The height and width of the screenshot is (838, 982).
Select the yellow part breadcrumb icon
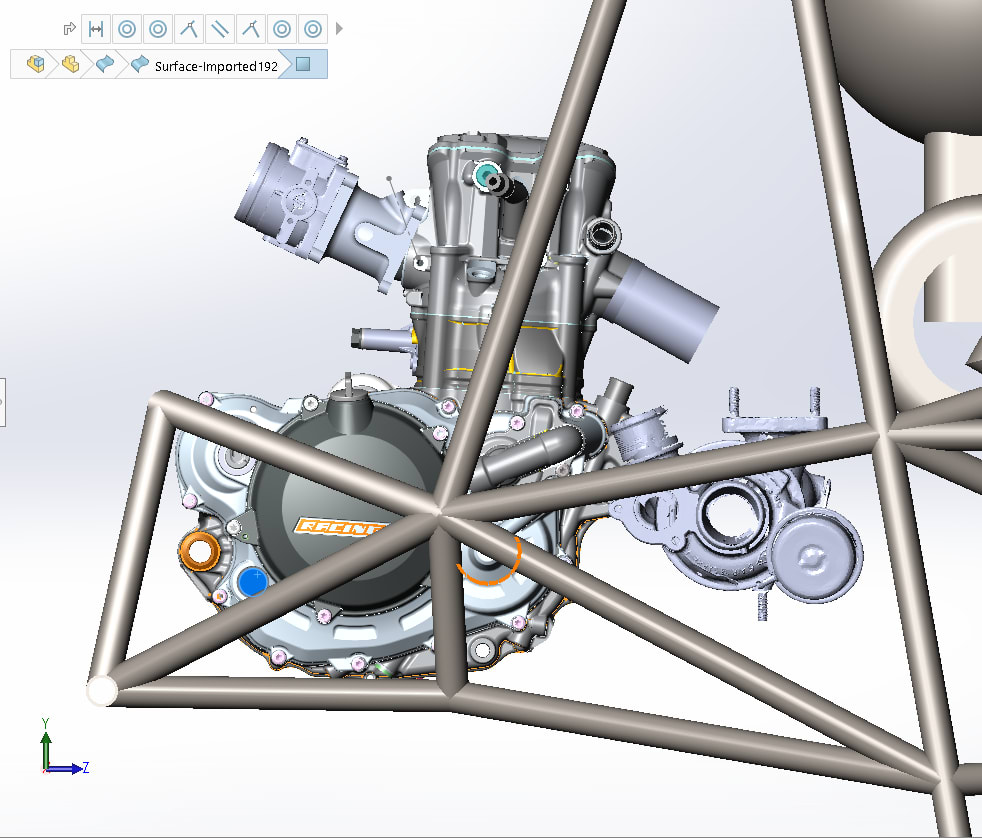tap(70, 64)
